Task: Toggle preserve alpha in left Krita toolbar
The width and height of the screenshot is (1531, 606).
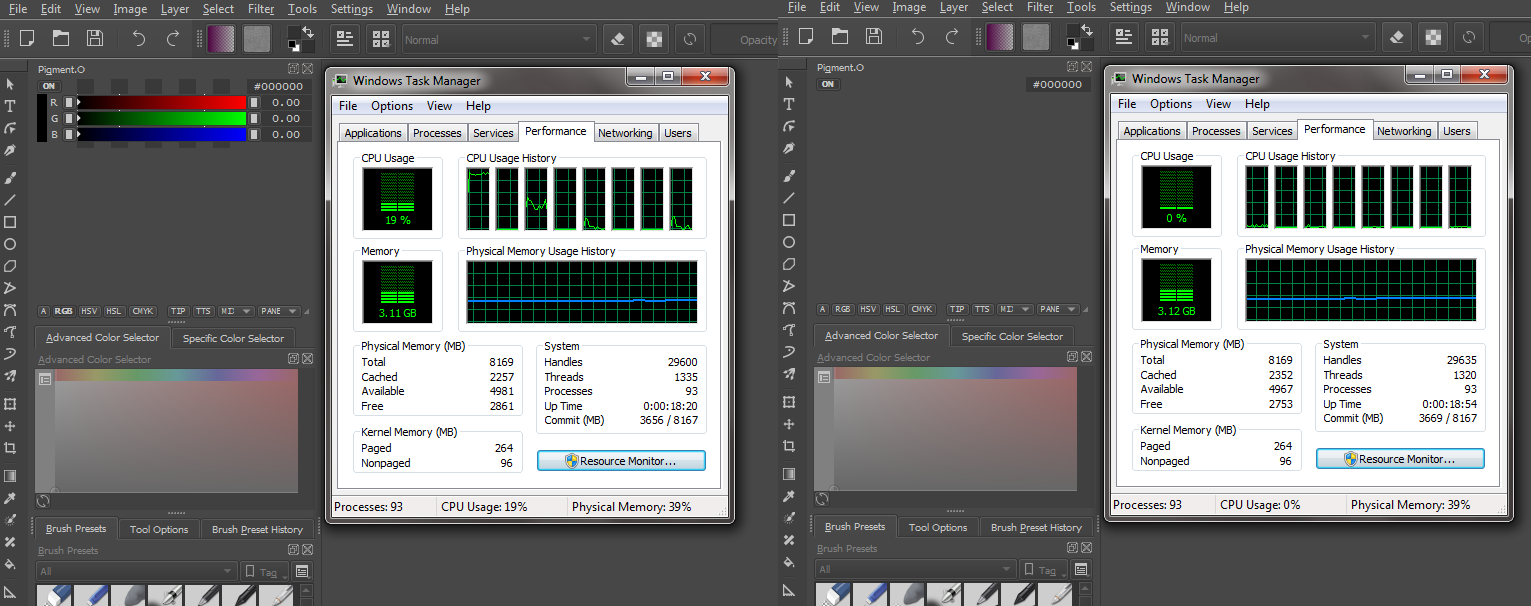Action: [x=653, y=40]
